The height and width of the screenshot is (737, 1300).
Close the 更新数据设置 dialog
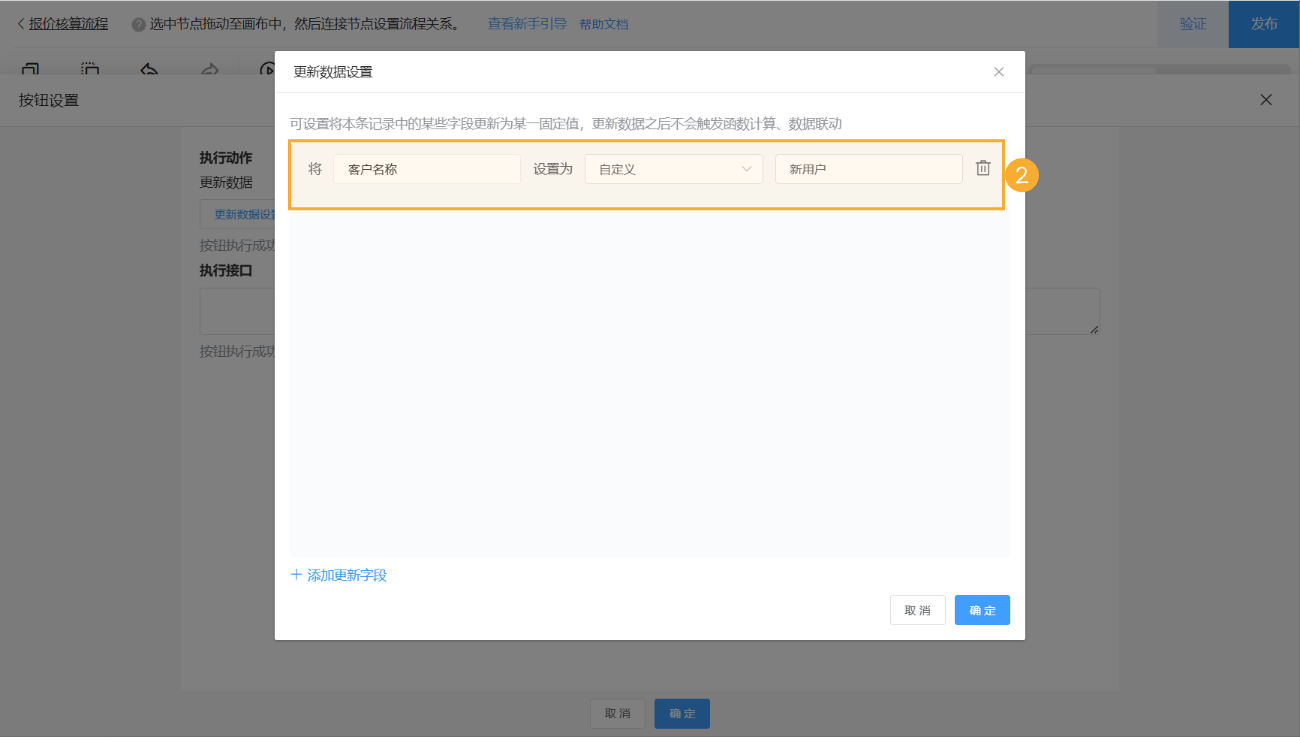998,71
